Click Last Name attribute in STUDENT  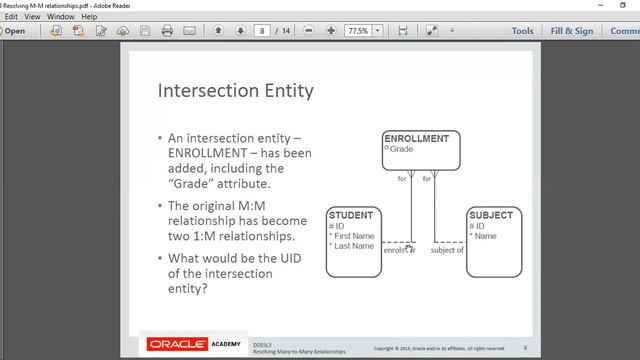[x=354, y=246]
